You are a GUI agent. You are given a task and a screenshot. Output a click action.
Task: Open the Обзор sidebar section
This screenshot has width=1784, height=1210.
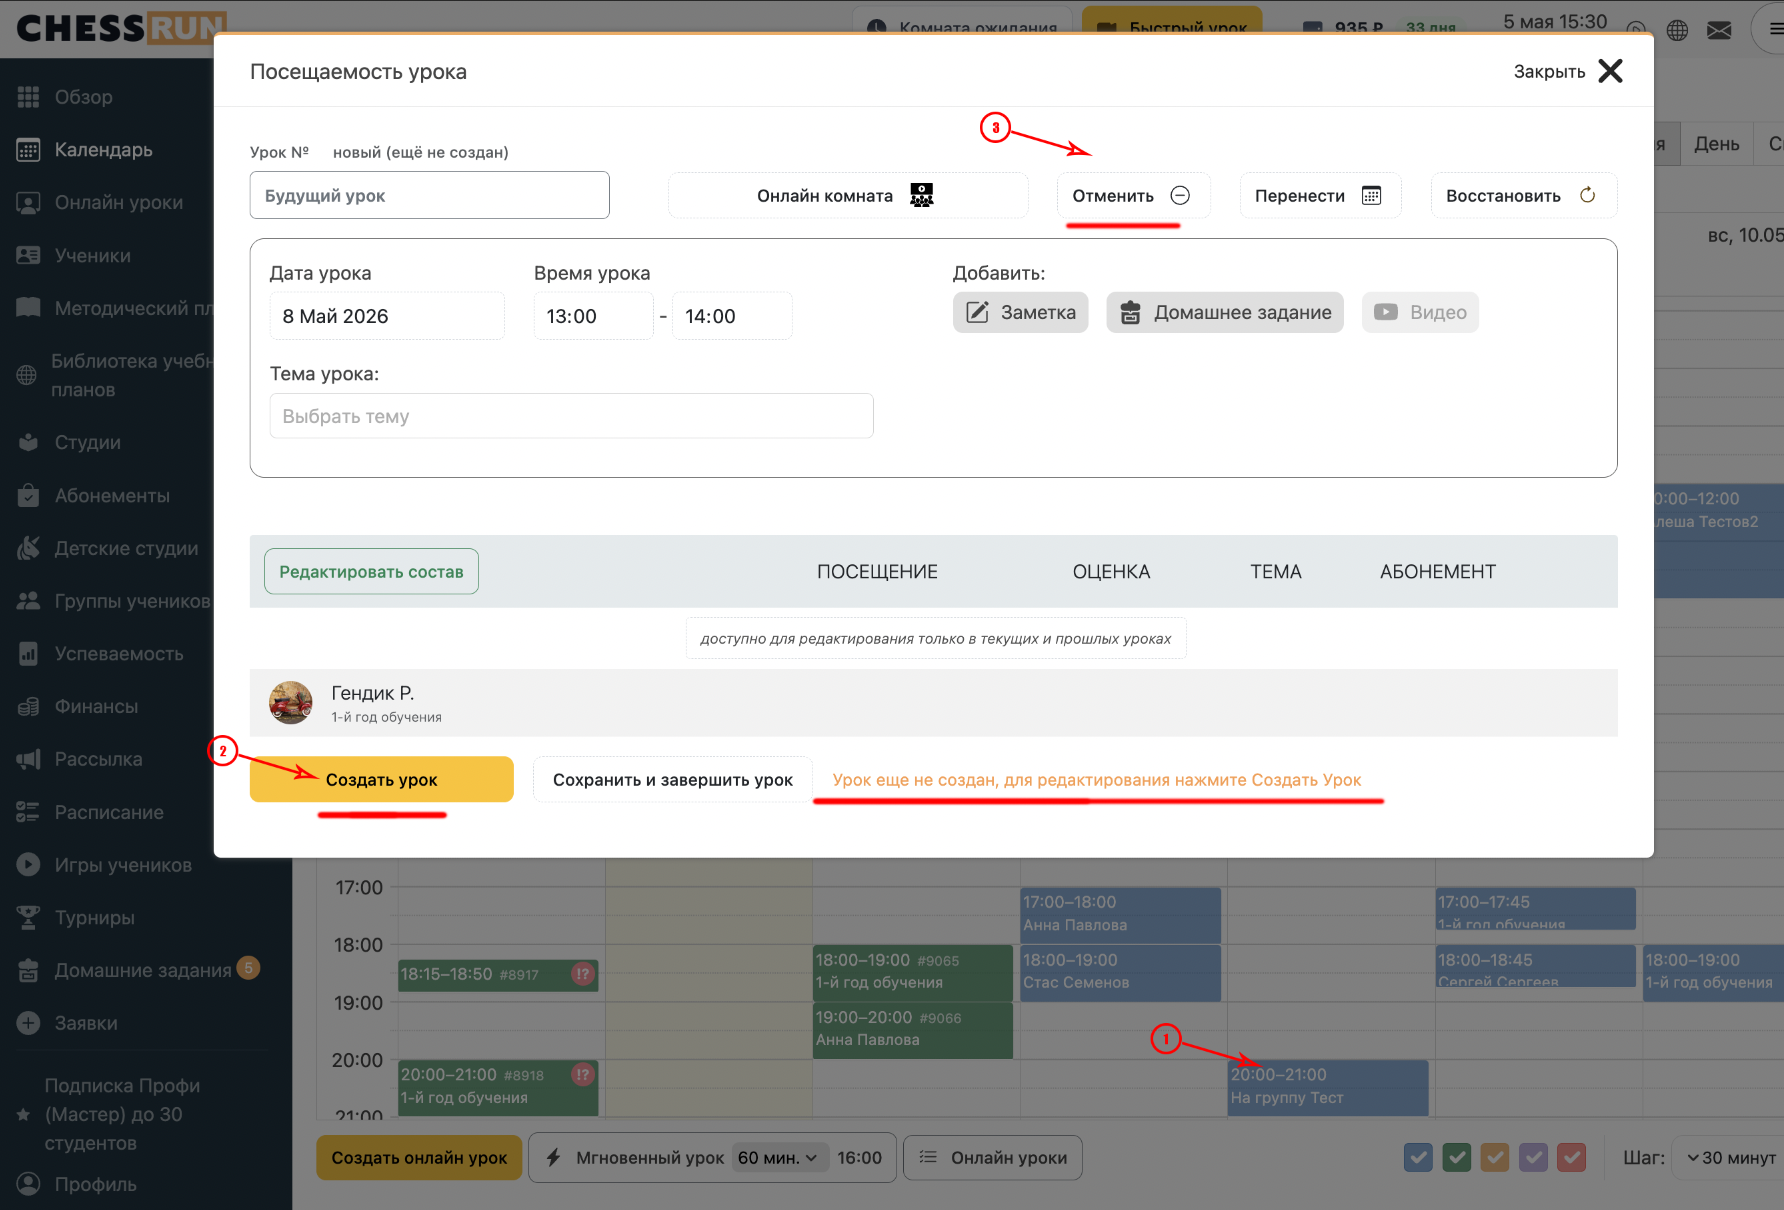point(83,97)
